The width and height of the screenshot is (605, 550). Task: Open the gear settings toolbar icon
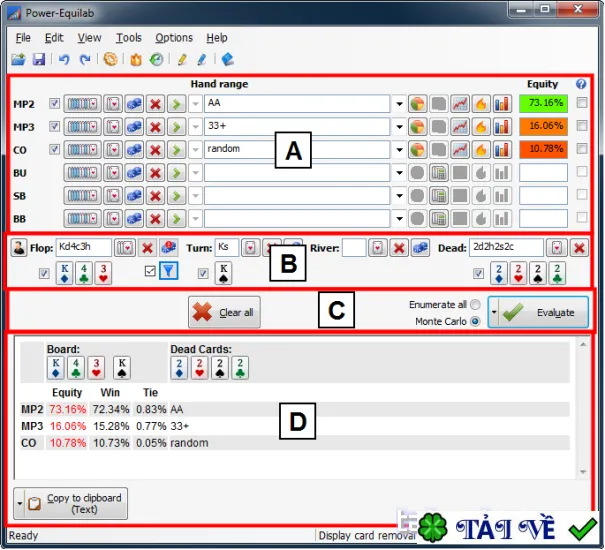pyautogui.click(x=110, y=59)
